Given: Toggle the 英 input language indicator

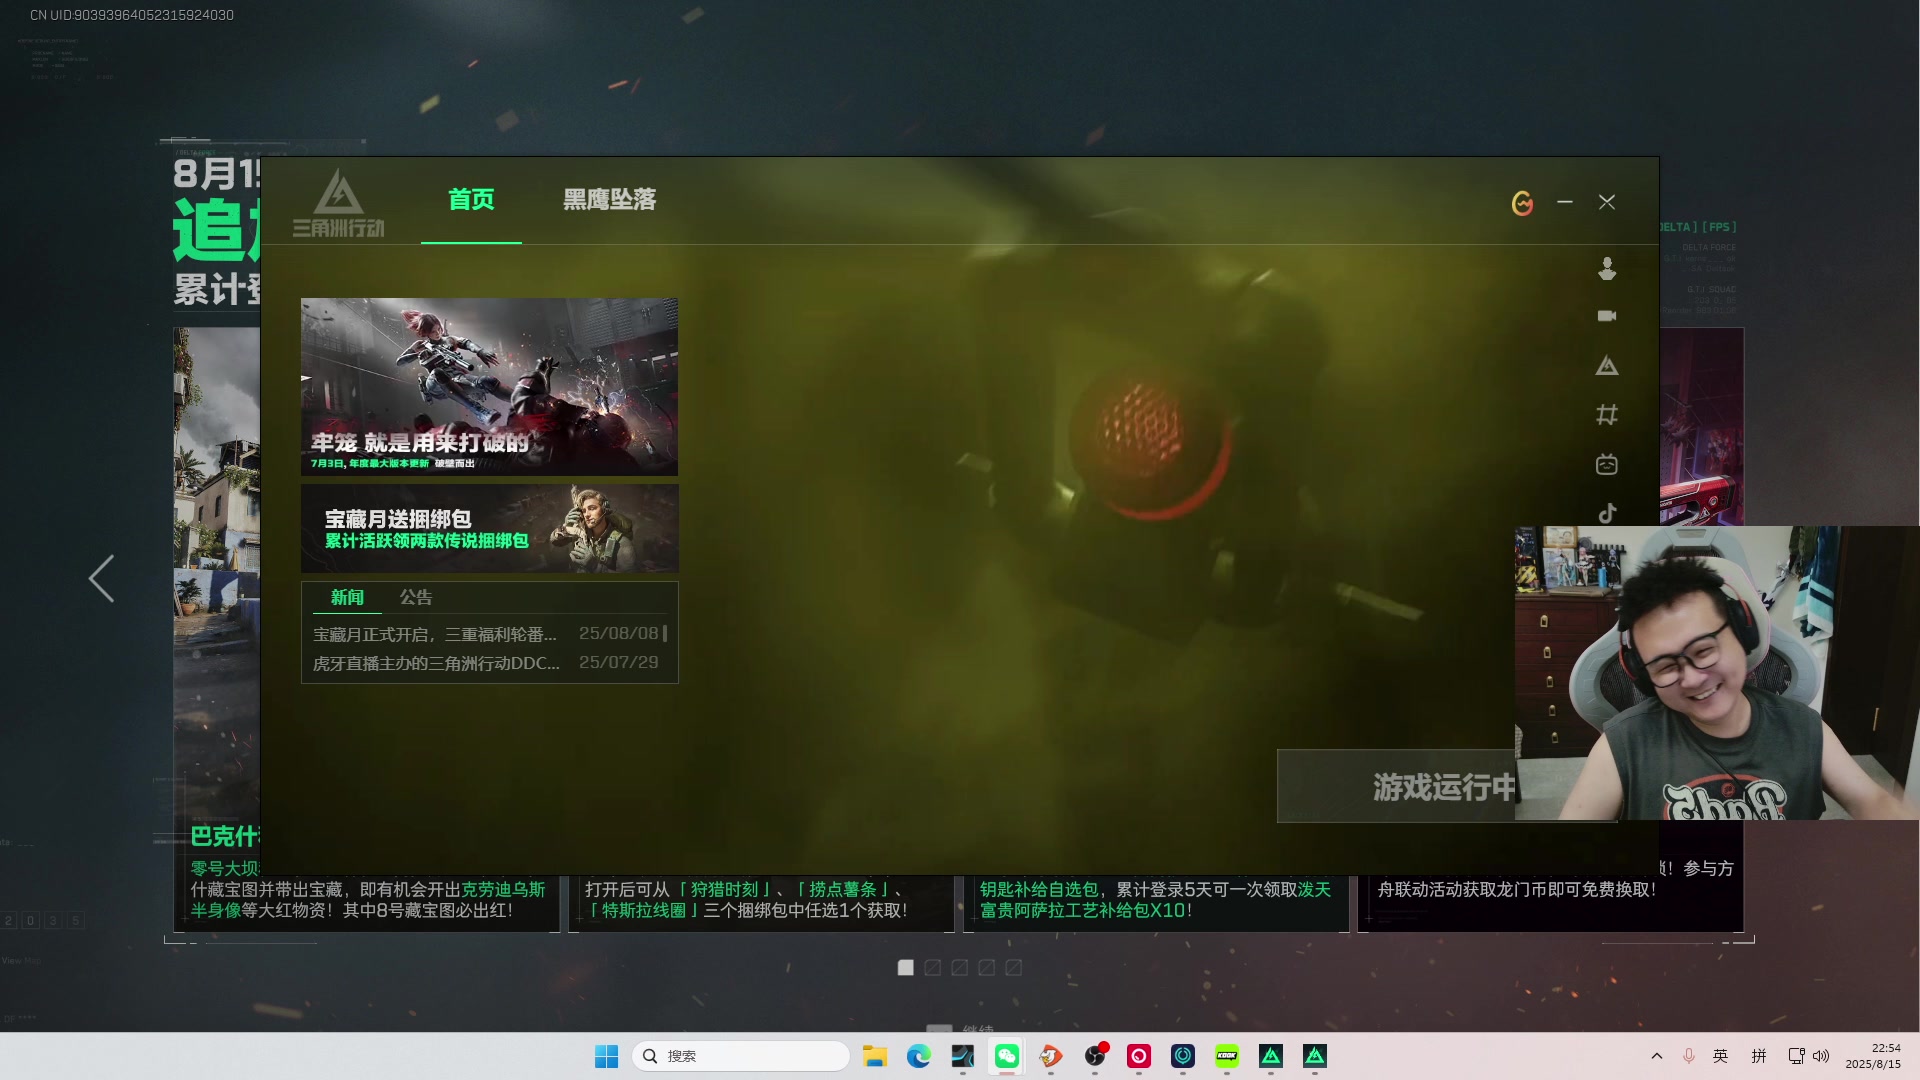Looking at the screenshot, I should click(1720, 1056).
